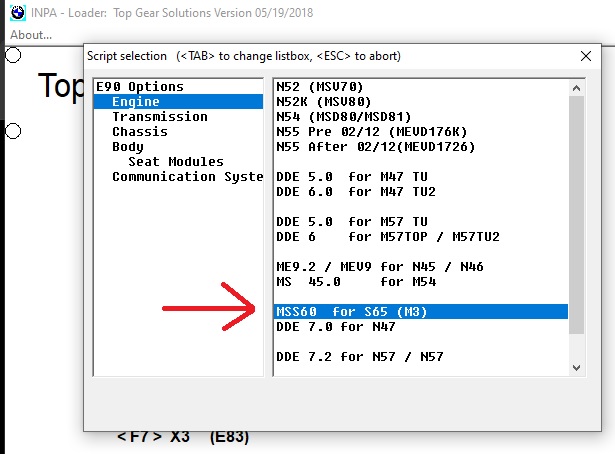Select the upper radio circle in INPA window
This screenshot has width=615, height=454.
(13, 55)
